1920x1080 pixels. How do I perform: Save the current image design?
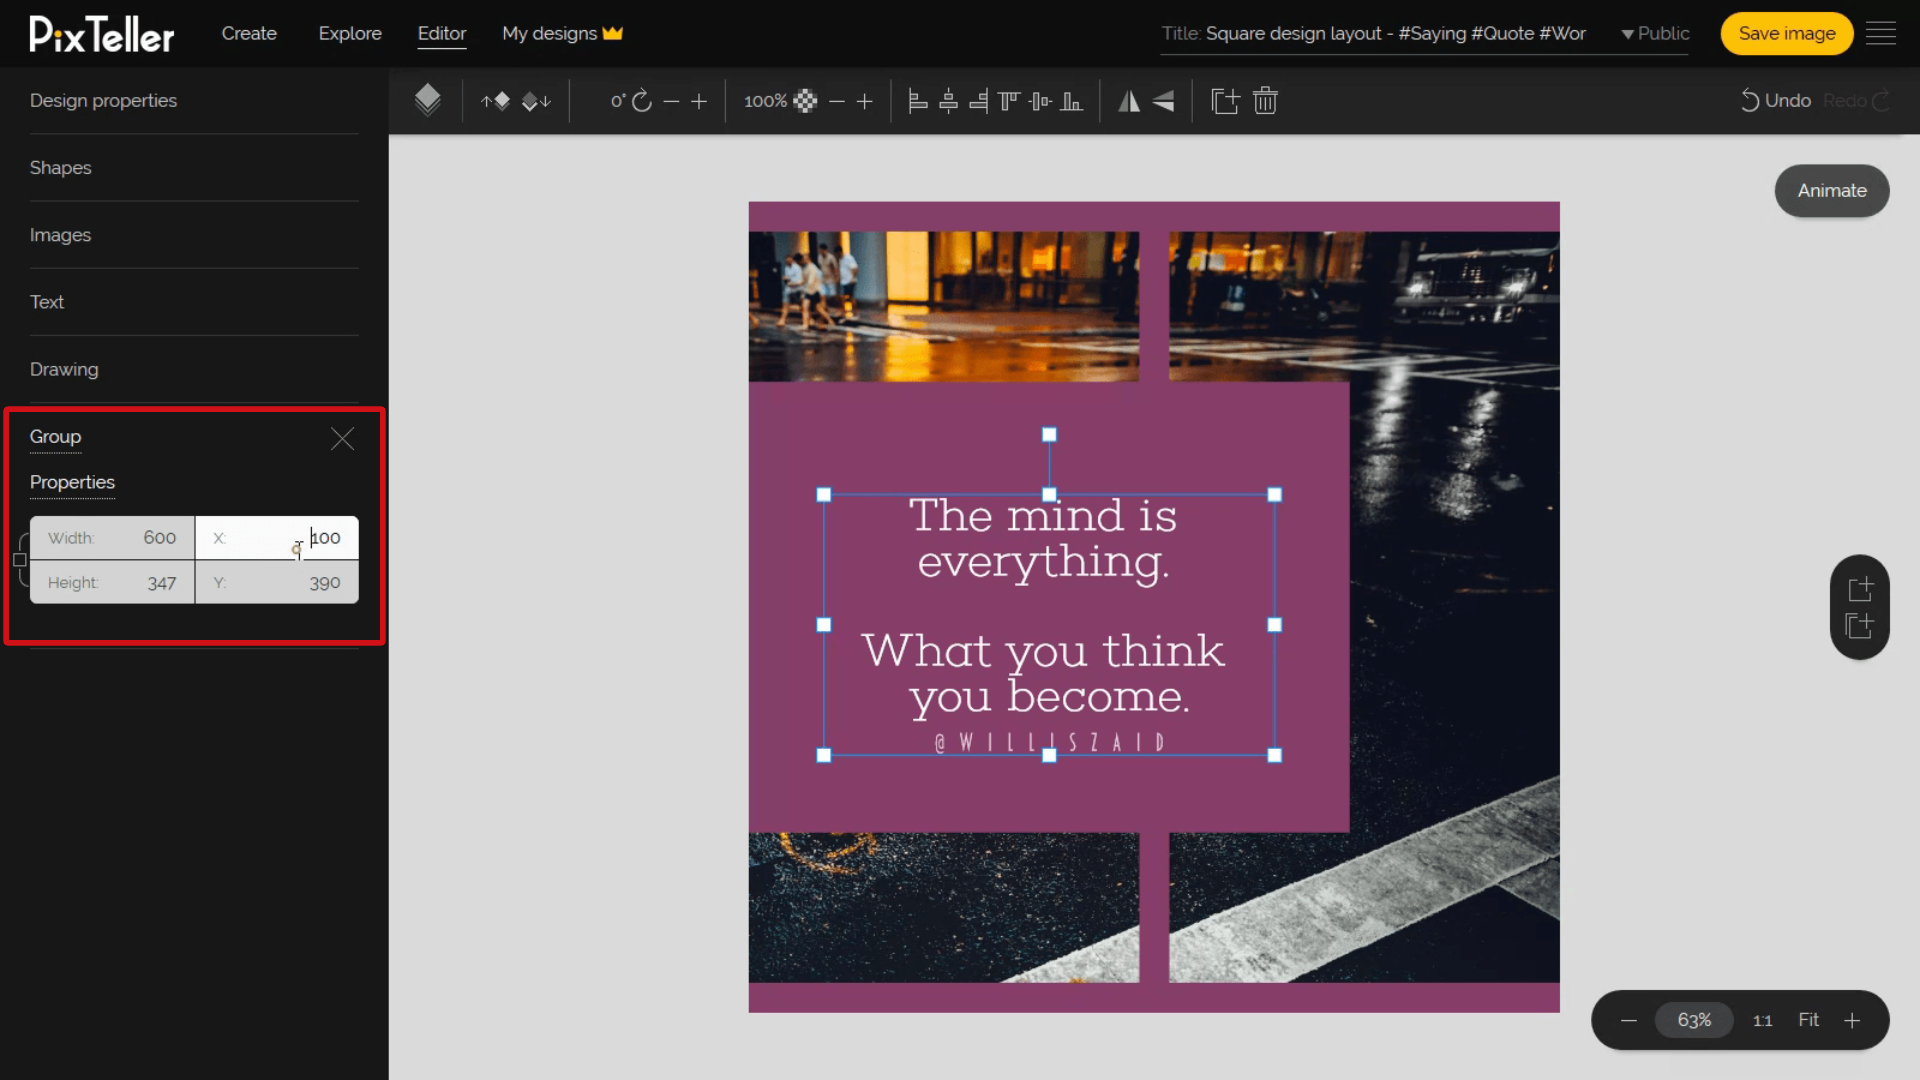tap(1787, 33)
